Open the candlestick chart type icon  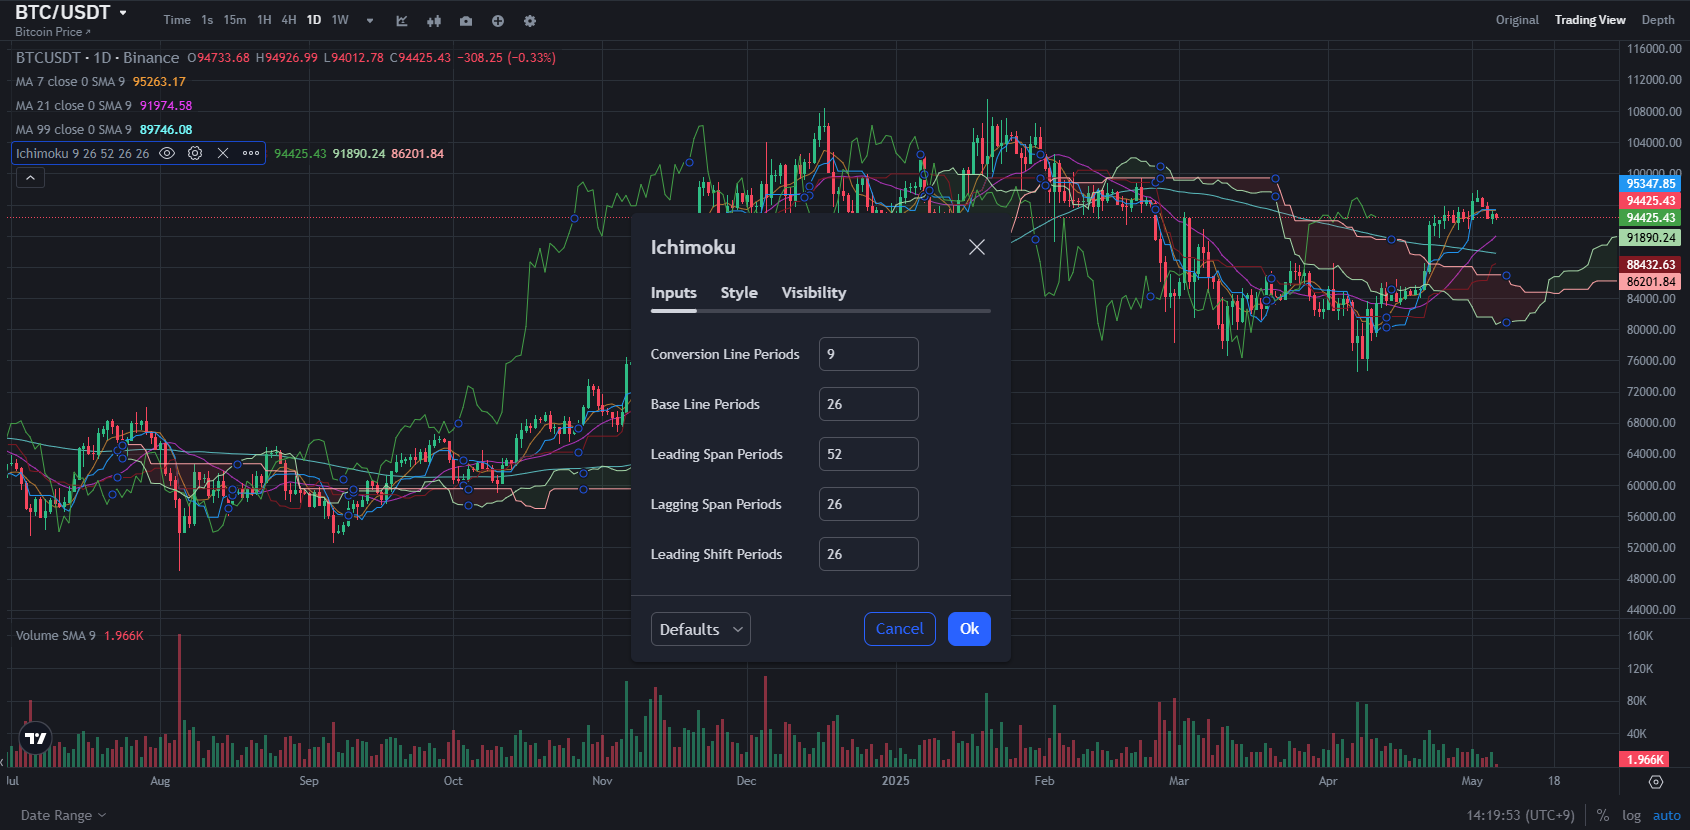(x=434, y=21)
